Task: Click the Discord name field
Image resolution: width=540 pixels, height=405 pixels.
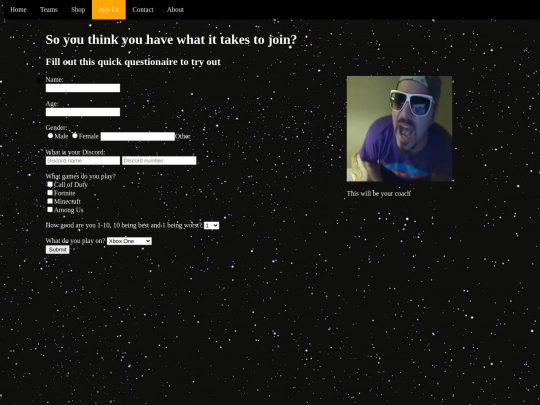Action: click(x=83, y=160)
